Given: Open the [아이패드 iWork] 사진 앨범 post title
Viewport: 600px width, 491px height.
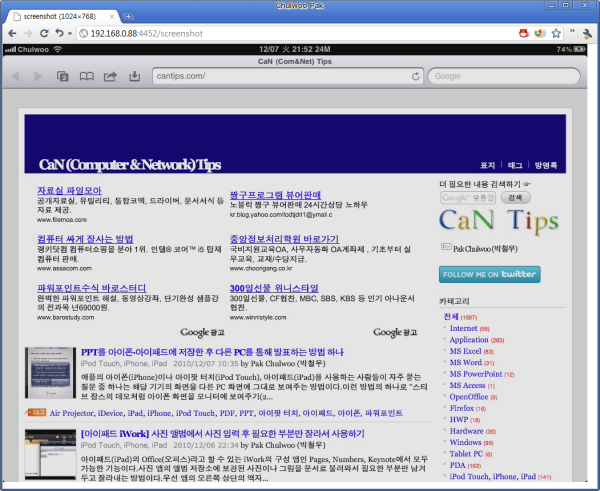Looking at the screenshot, I should [x=222, y=434].
